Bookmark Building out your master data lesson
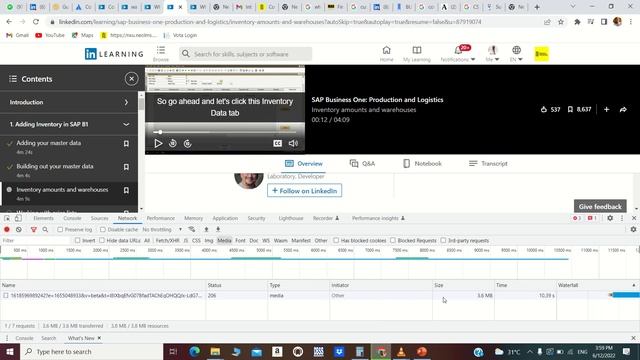640x360 pixels. 126,167
